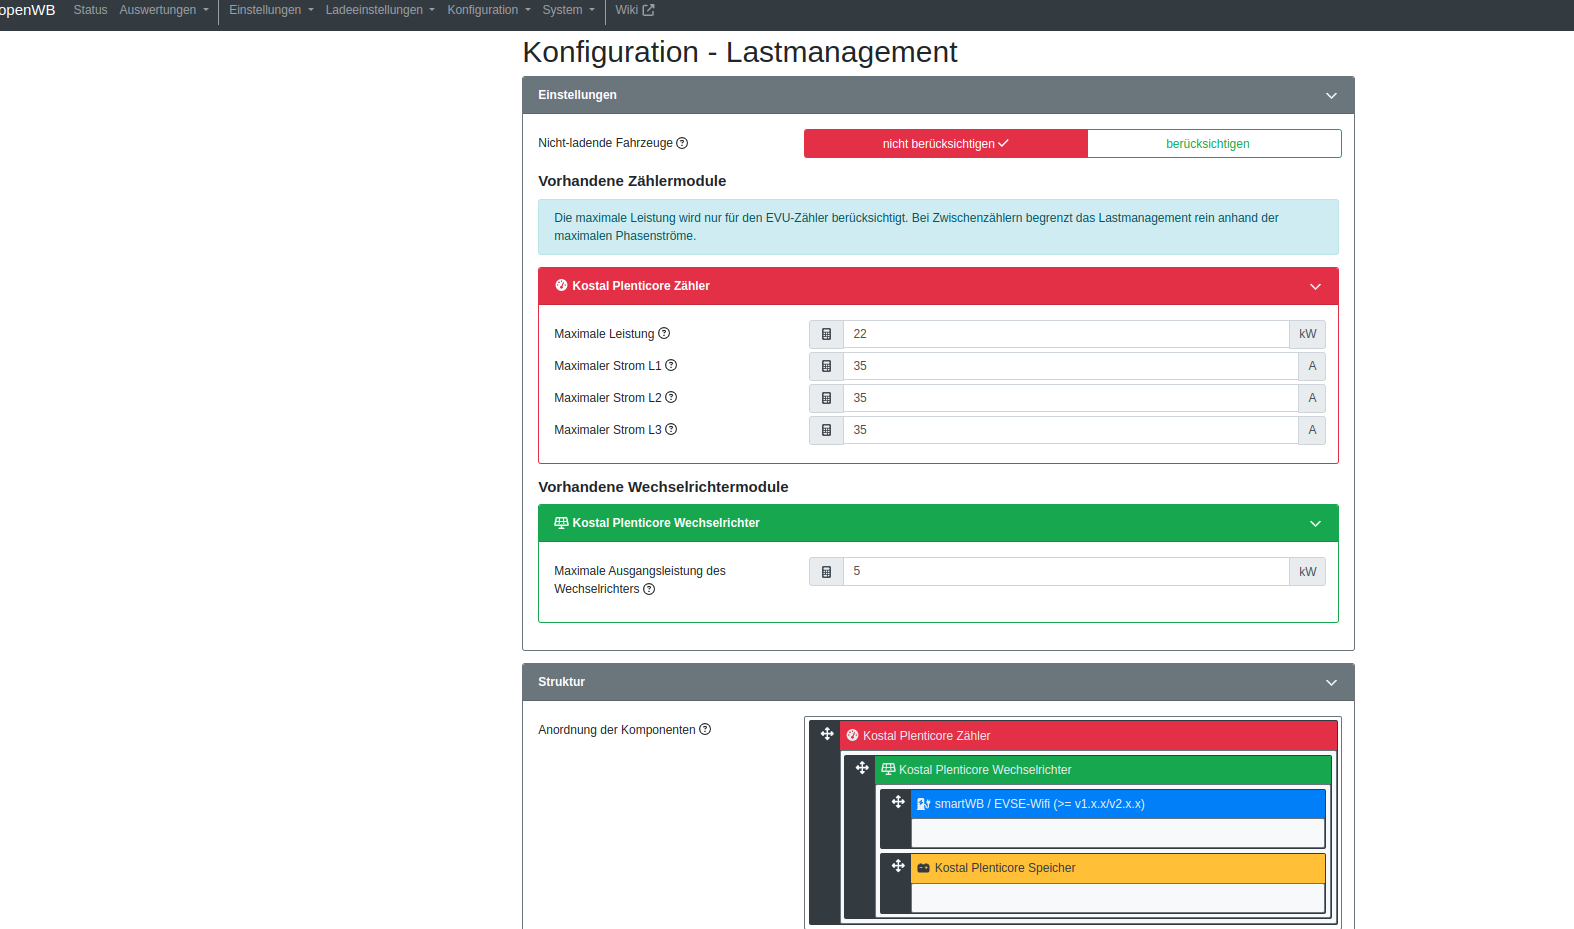
Task: Open the Auswertungen dropdown menu
Action: click(x=164, y=10)
